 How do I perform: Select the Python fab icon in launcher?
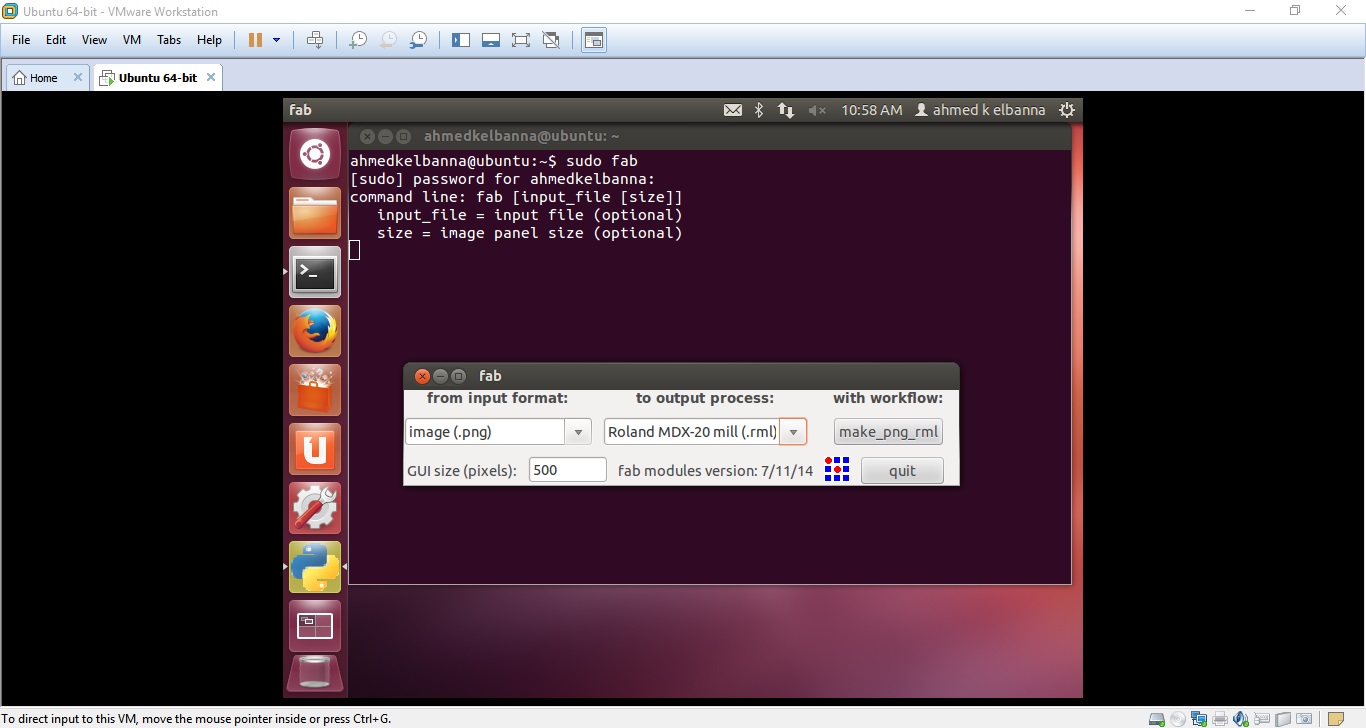click(x=315, y=567)
